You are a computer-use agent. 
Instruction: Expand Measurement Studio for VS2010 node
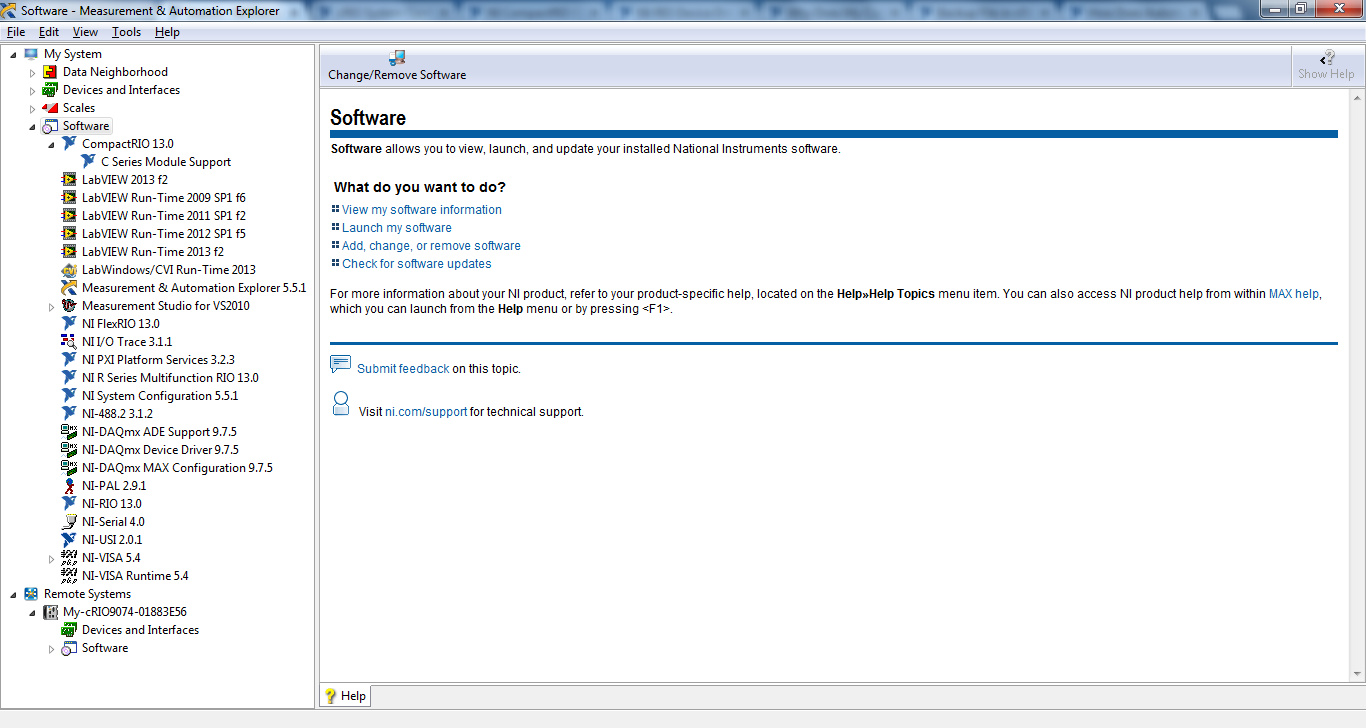51,306
